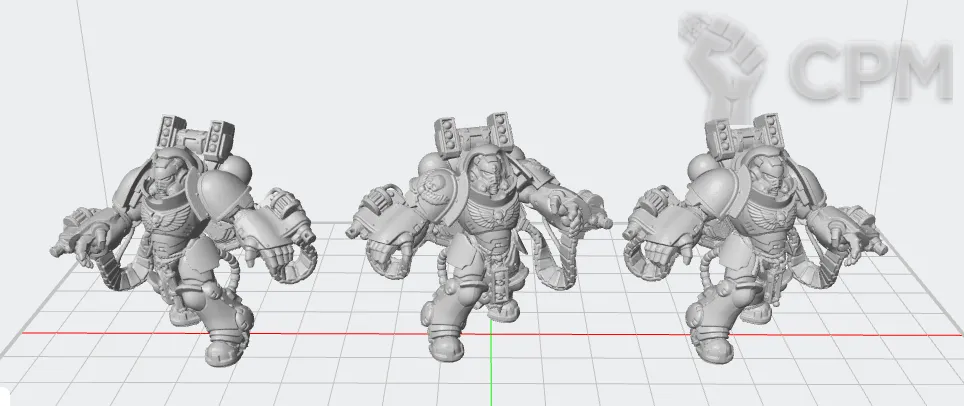Click the left model's backpack unit
This screenshot has width=964, height=406.
point(194,133)
